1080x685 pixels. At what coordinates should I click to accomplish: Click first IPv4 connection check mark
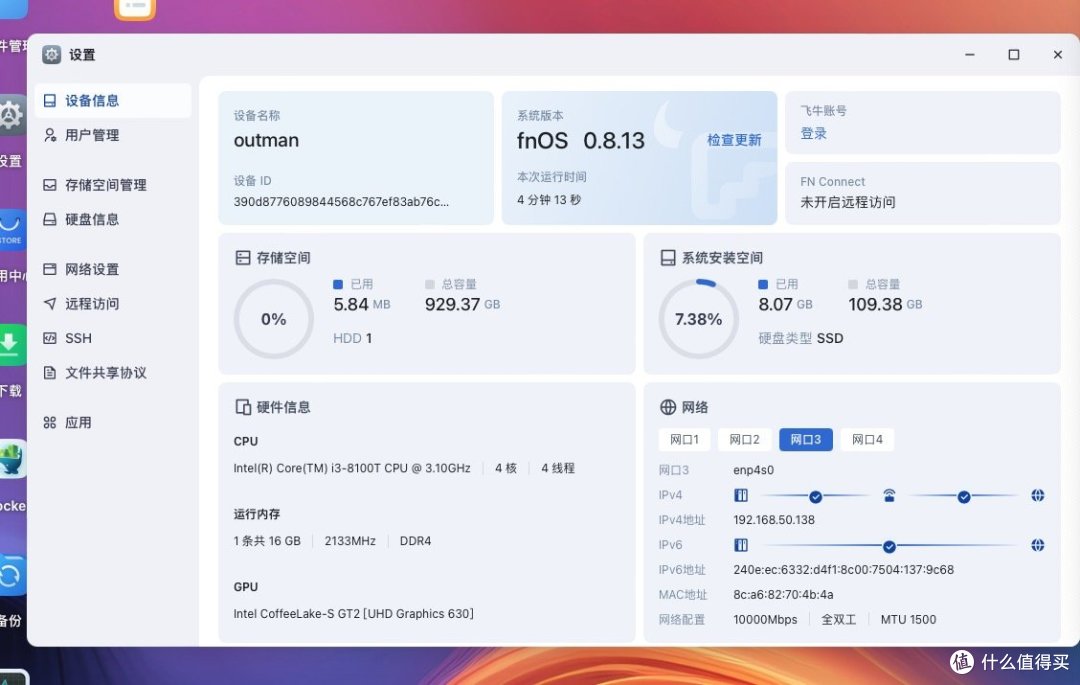(x=816, y=496)
